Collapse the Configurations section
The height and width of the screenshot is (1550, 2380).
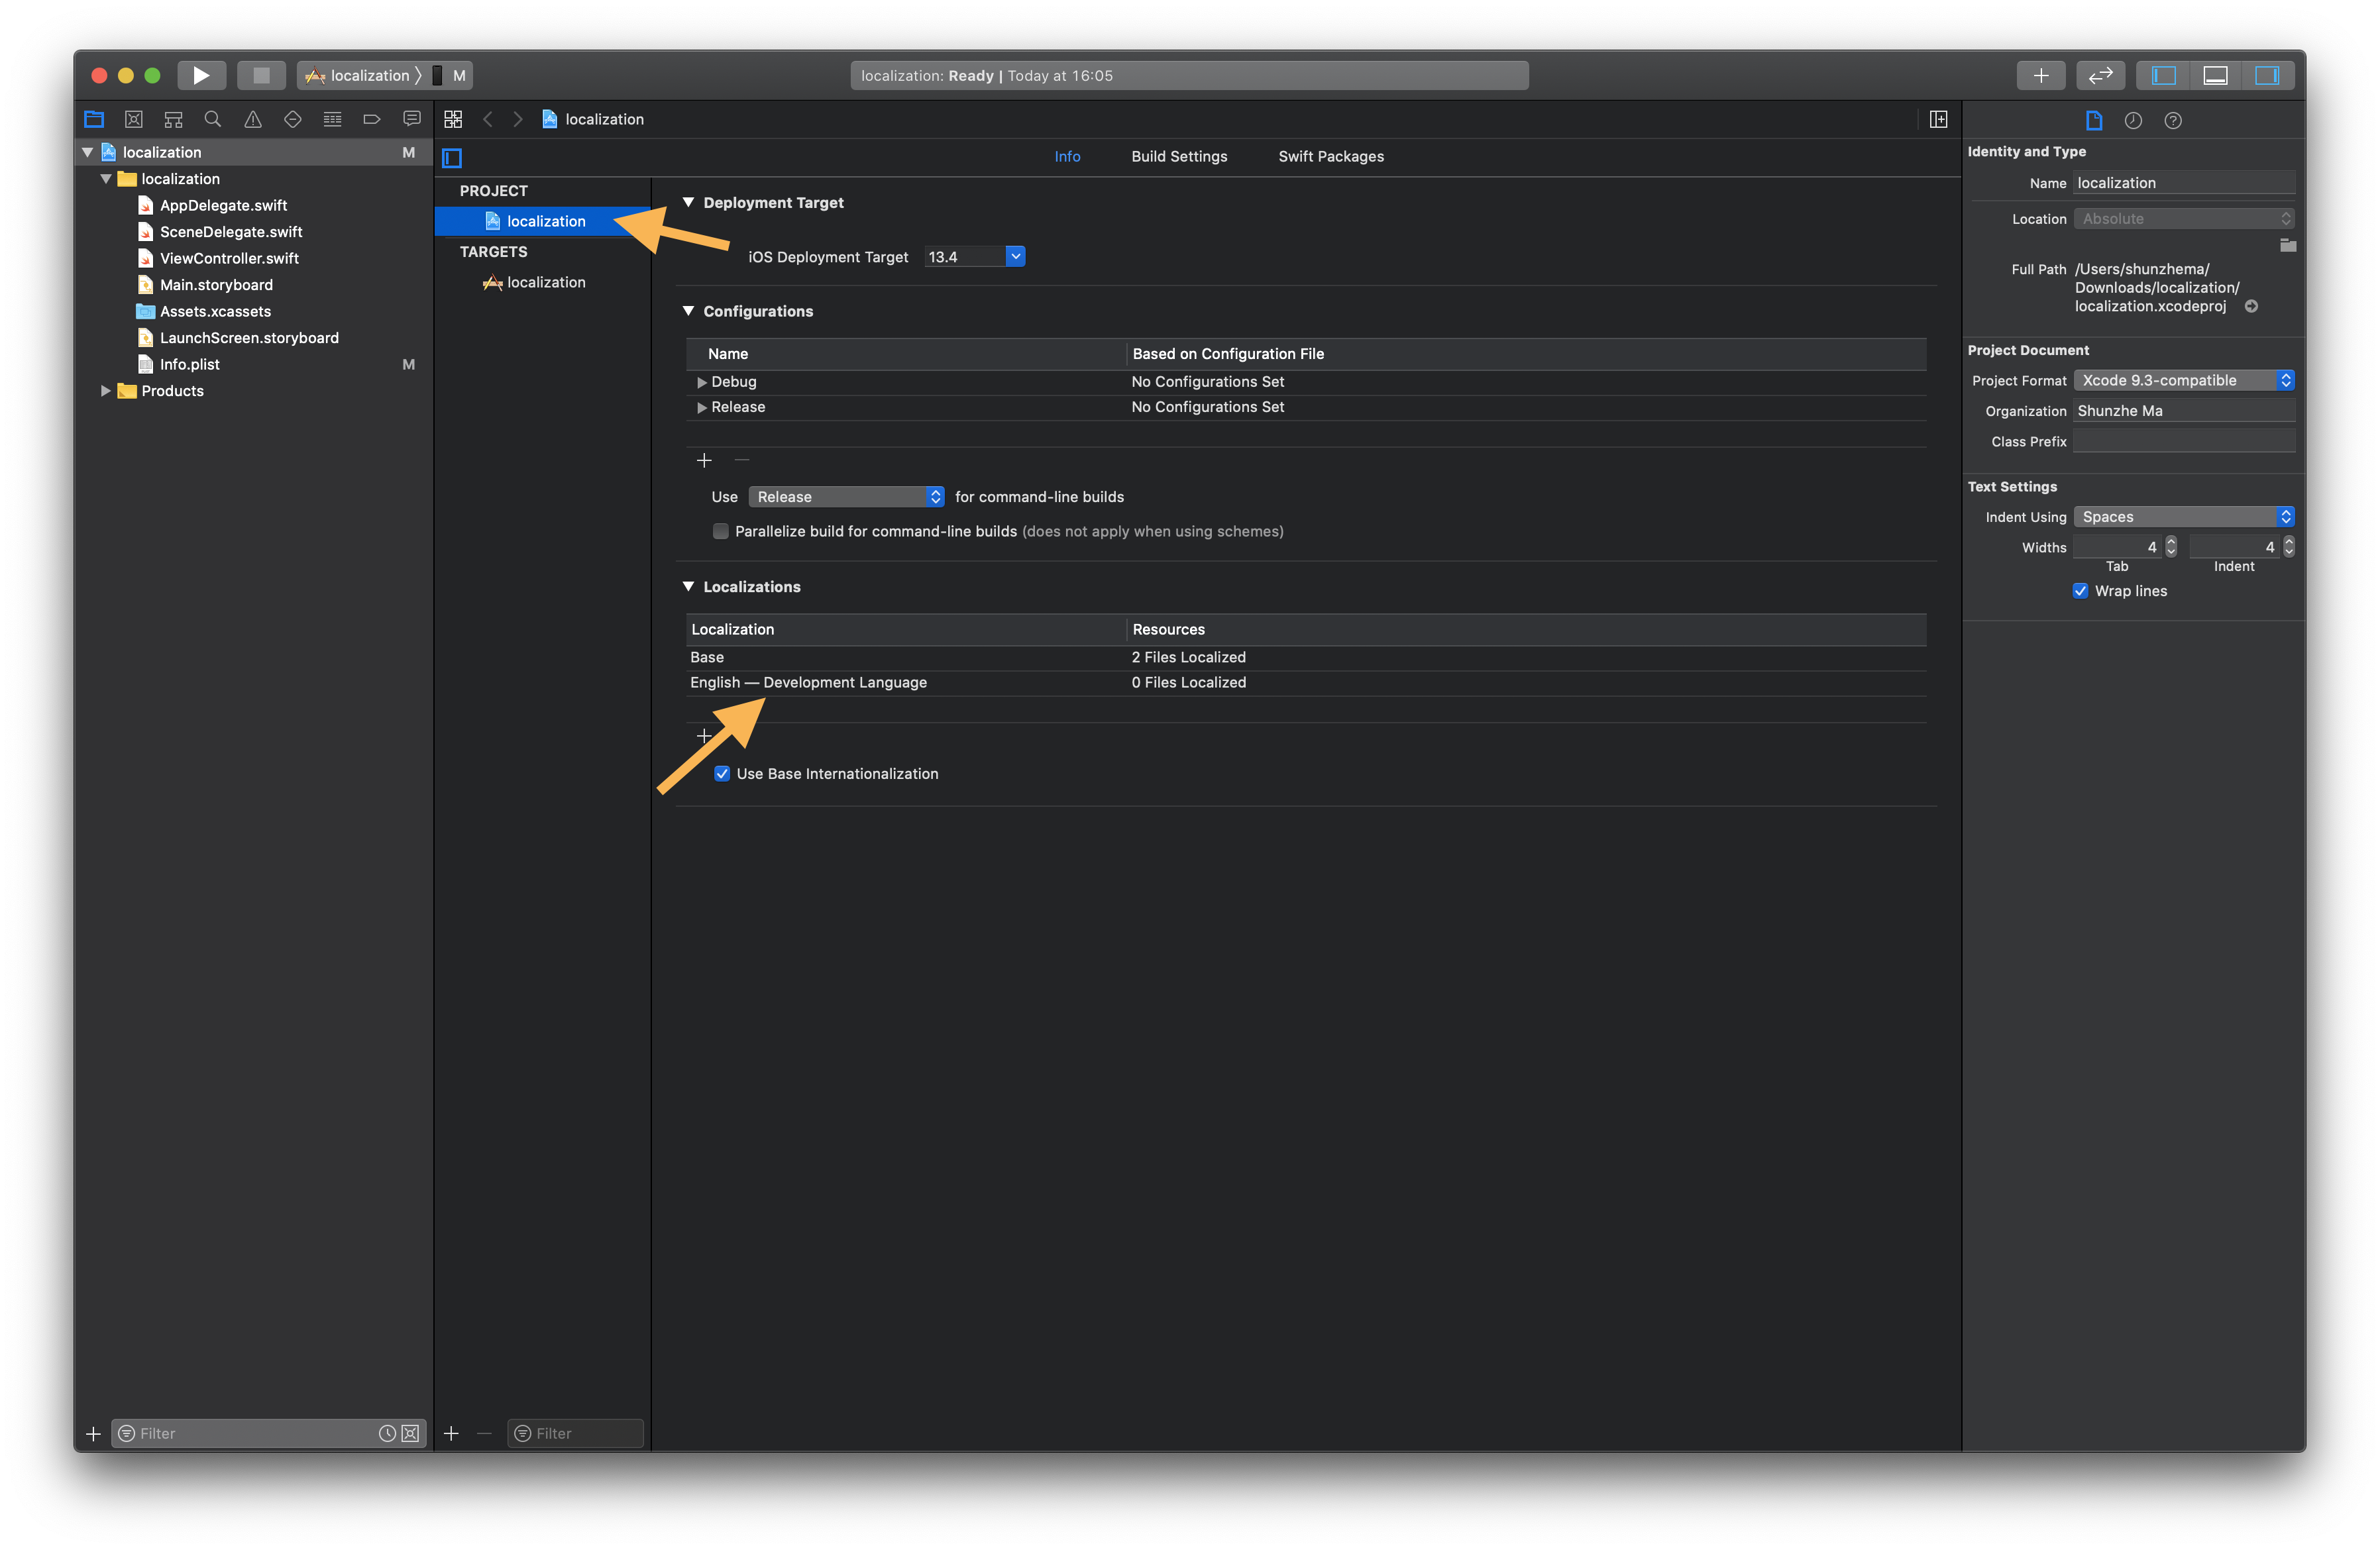point(688,311)
